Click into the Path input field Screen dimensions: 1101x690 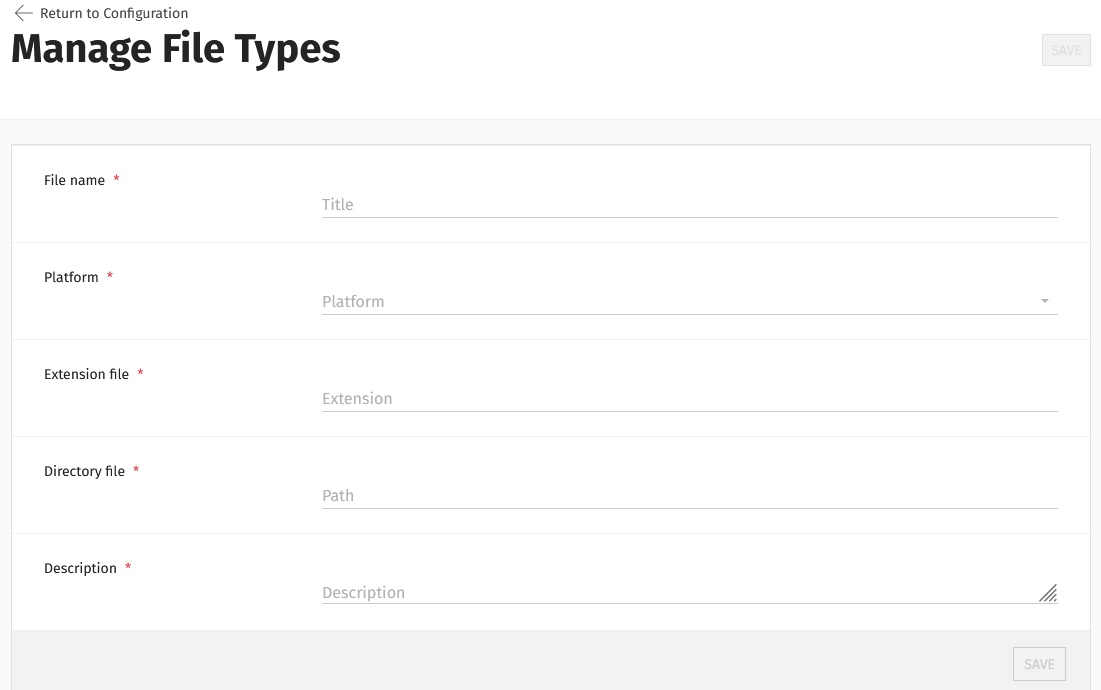click(690, 495)
